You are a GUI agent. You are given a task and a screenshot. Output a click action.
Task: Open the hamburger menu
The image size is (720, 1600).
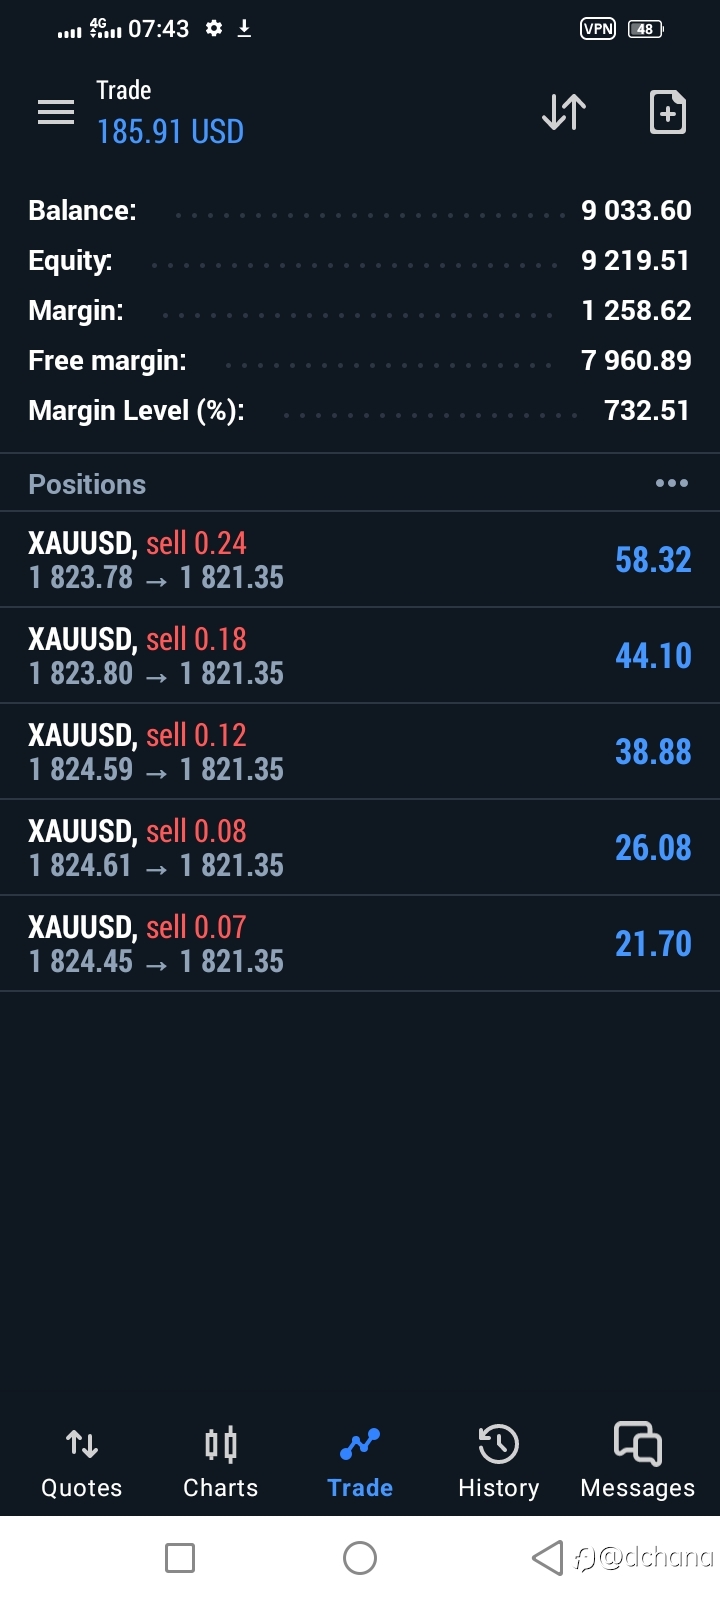[56, 112]
